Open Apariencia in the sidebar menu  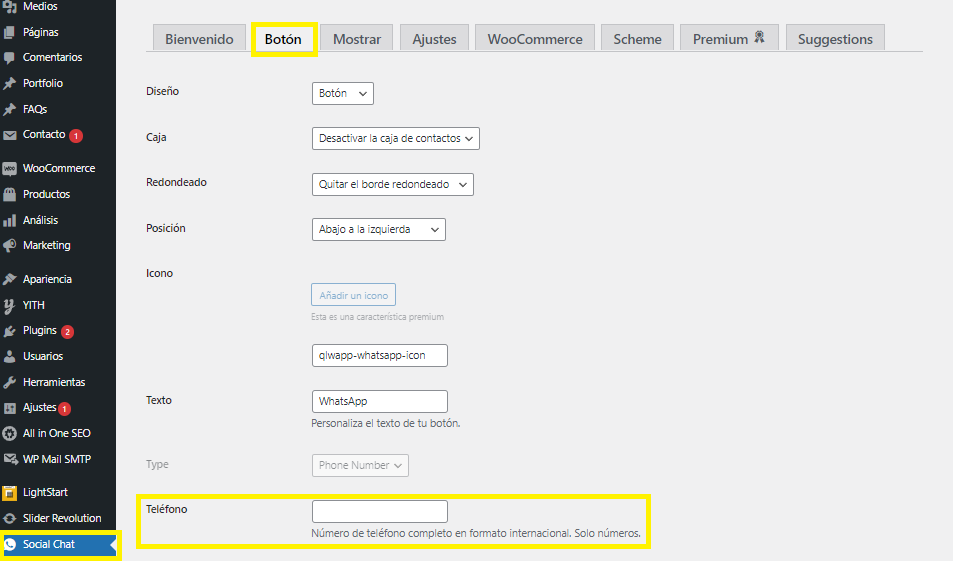(47, 279)
